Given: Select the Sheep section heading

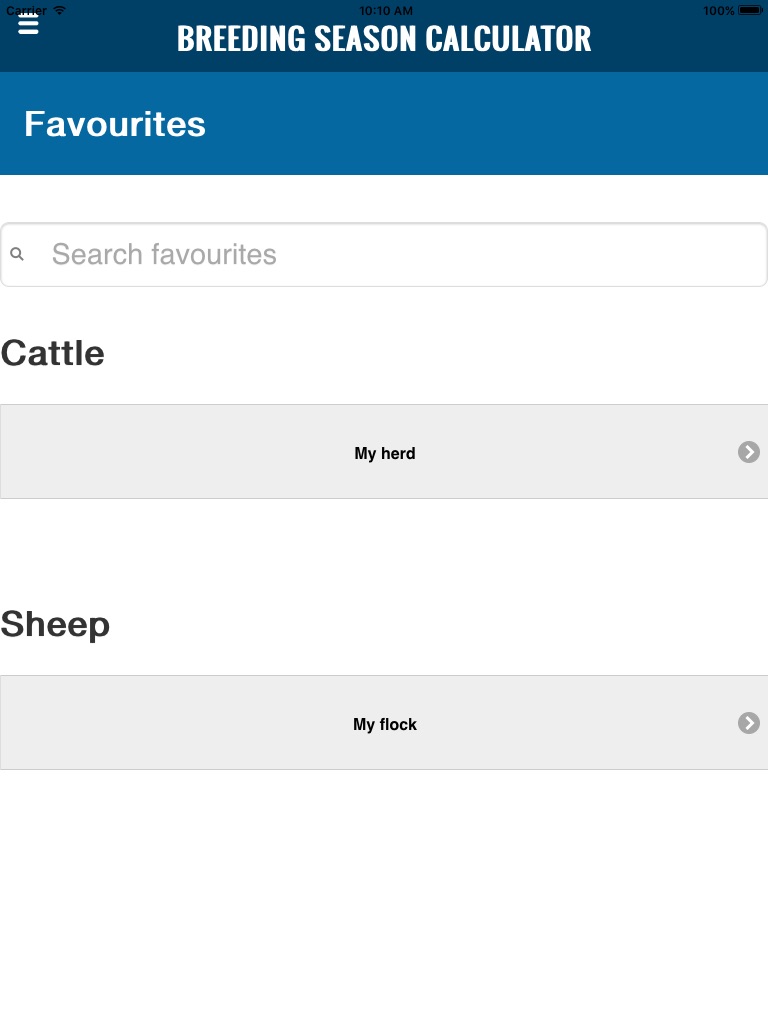Looking at the screenshot, I should pyautogui.click(x=55, y=624).
